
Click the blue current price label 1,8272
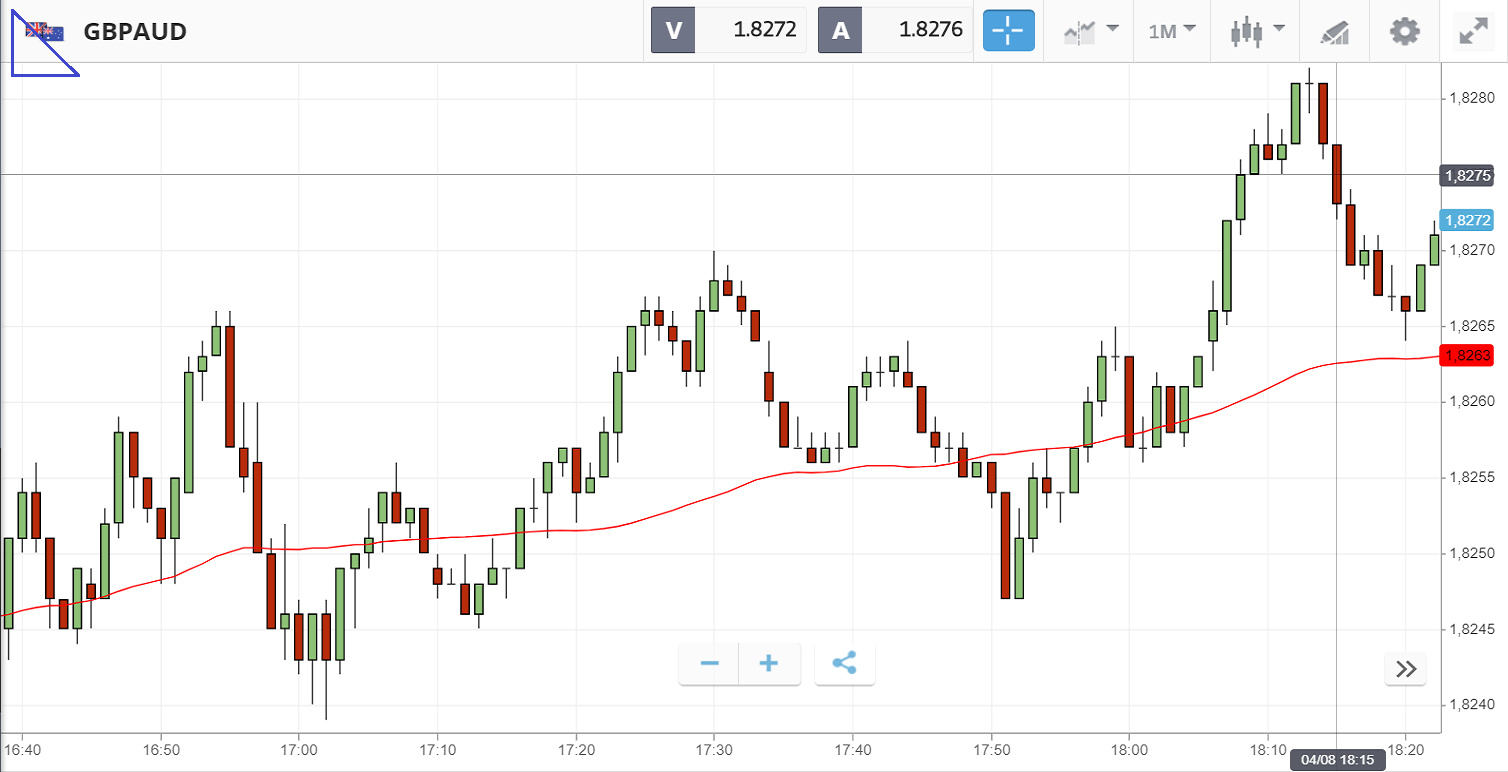coord(1466,220)
